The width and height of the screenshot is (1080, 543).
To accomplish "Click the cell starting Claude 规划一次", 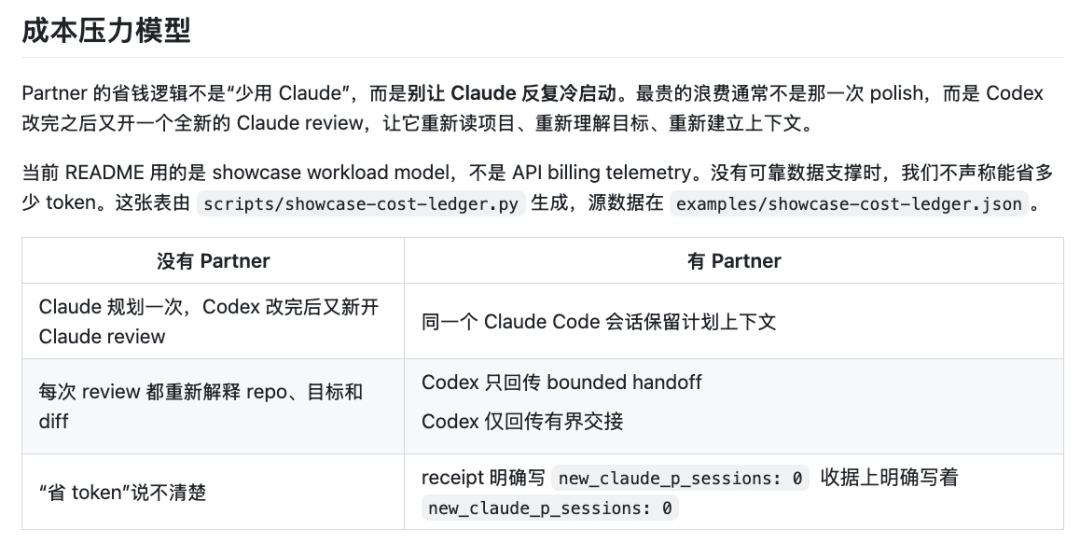I will coord(209,321).
